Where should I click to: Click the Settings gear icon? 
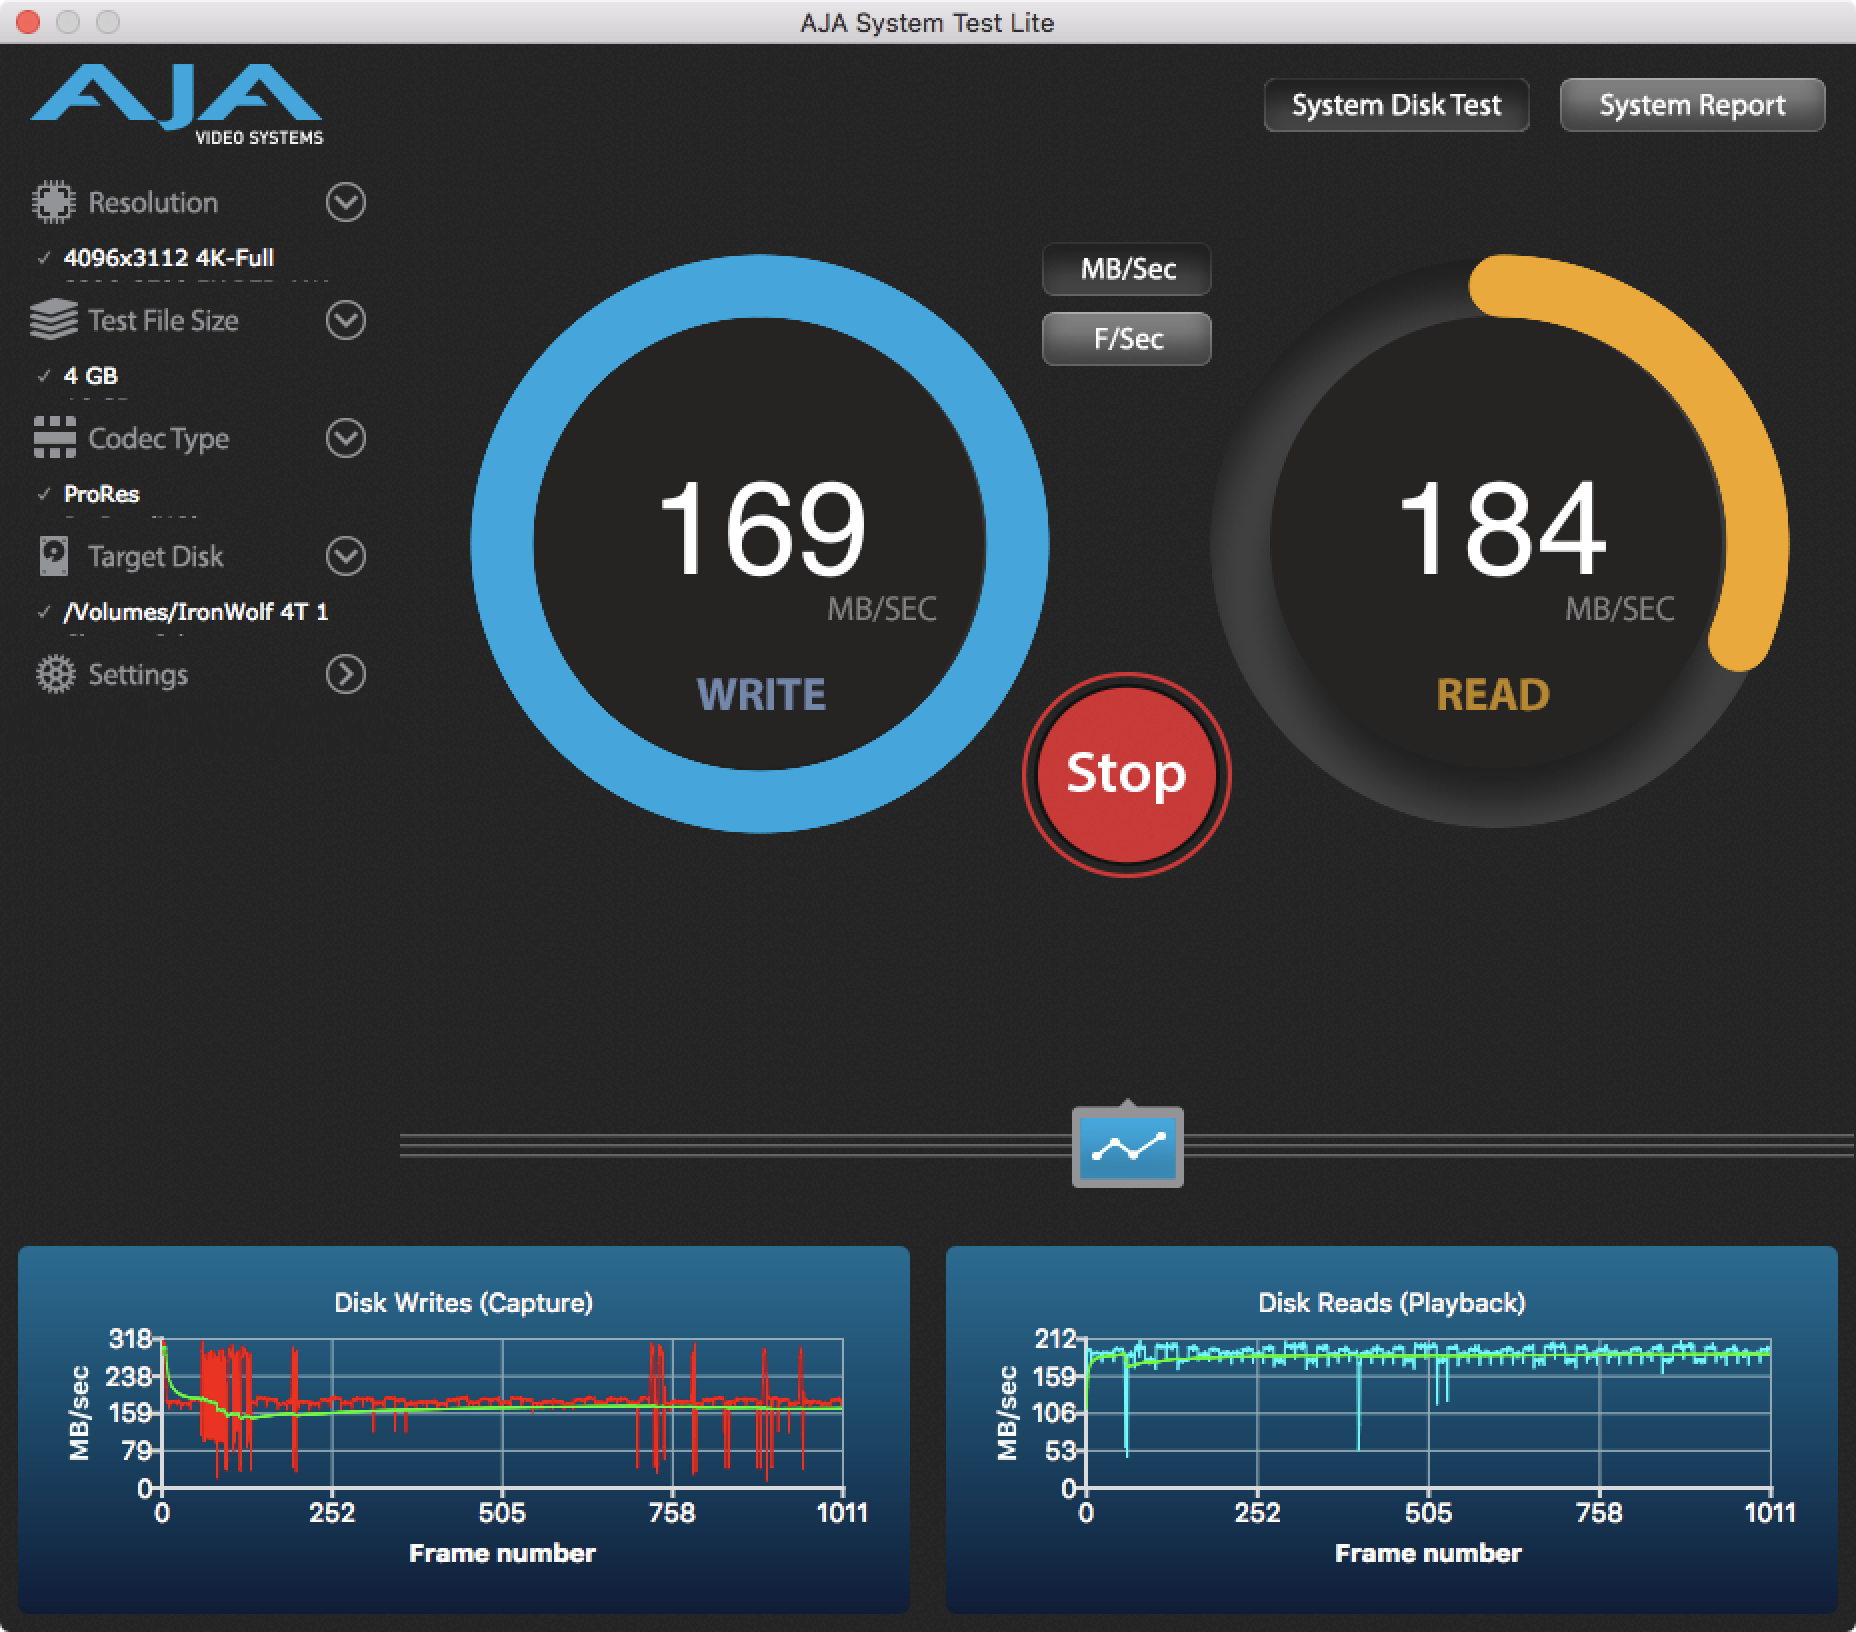click(55, 674)
